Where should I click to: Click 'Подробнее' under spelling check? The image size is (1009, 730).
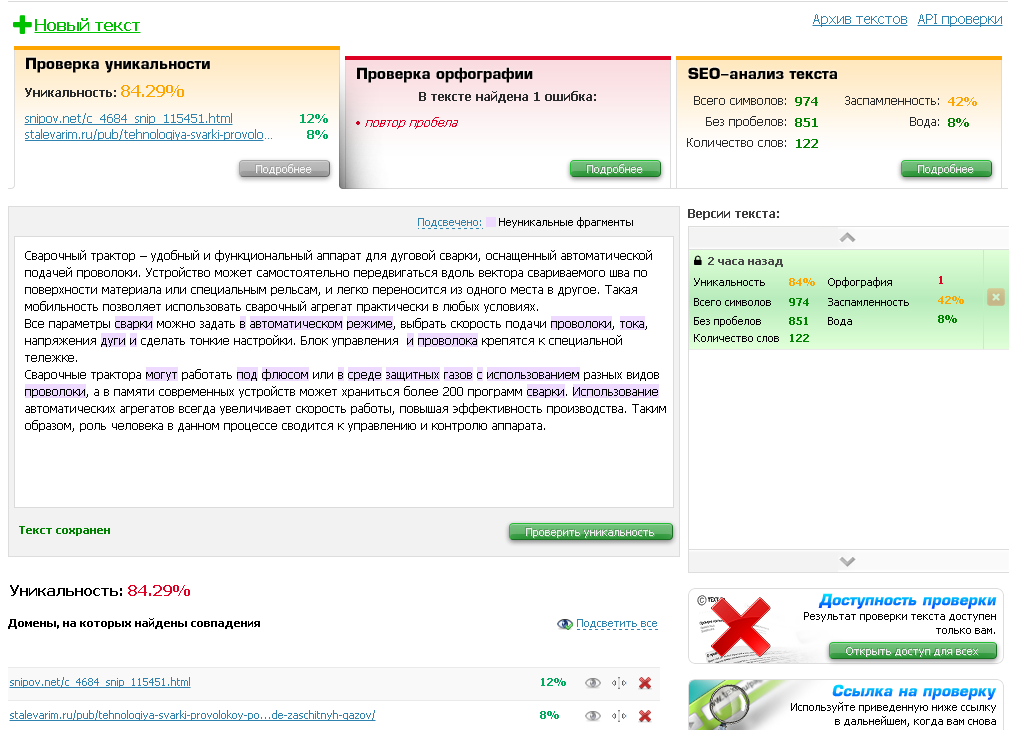pos(615,169)
